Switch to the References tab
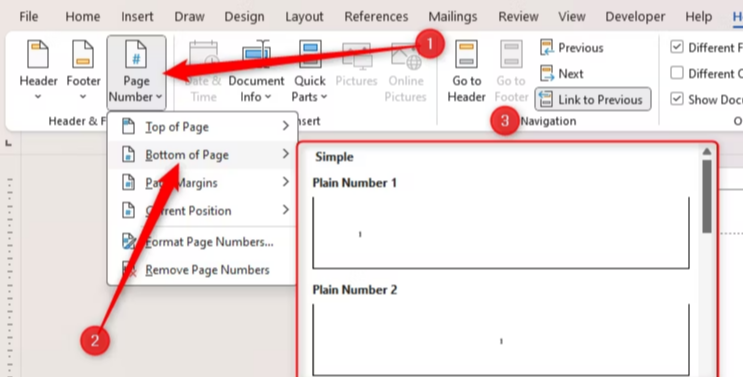Image resolution: width=743 pixels, height=377 pixels. (376, 17)
